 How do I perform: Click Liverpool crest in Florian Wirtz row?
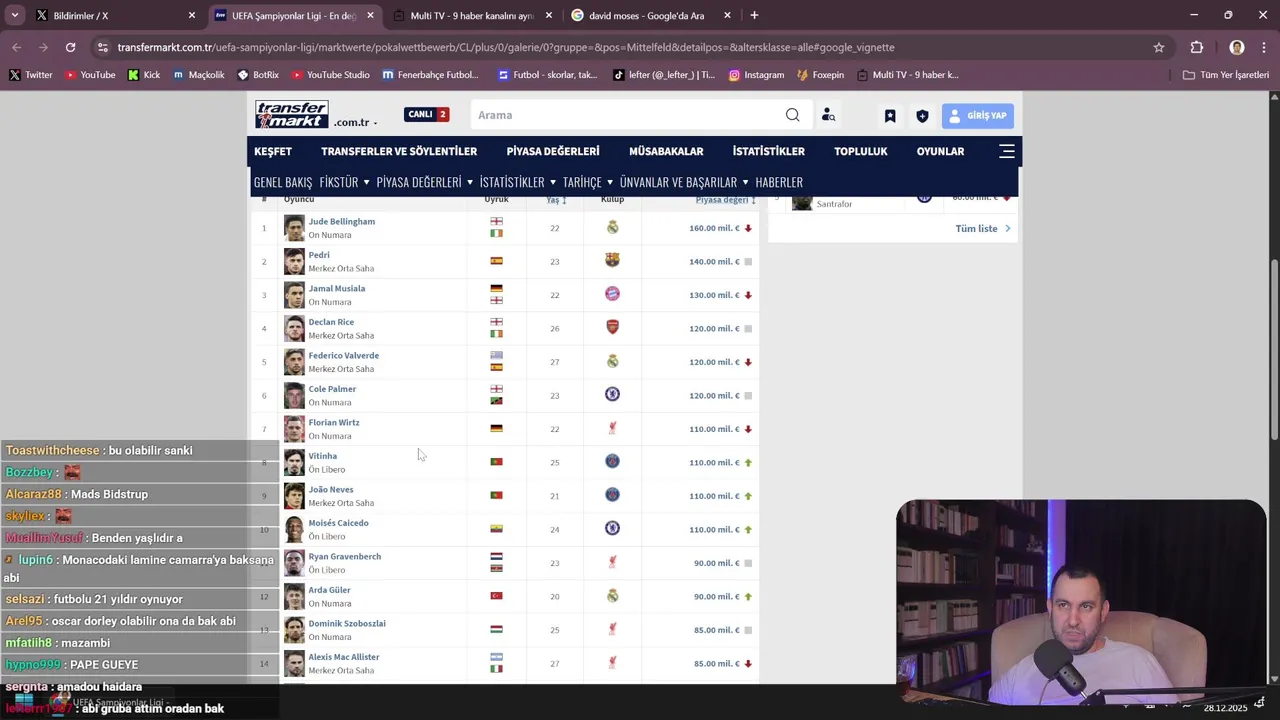click(x=612, y=428)
